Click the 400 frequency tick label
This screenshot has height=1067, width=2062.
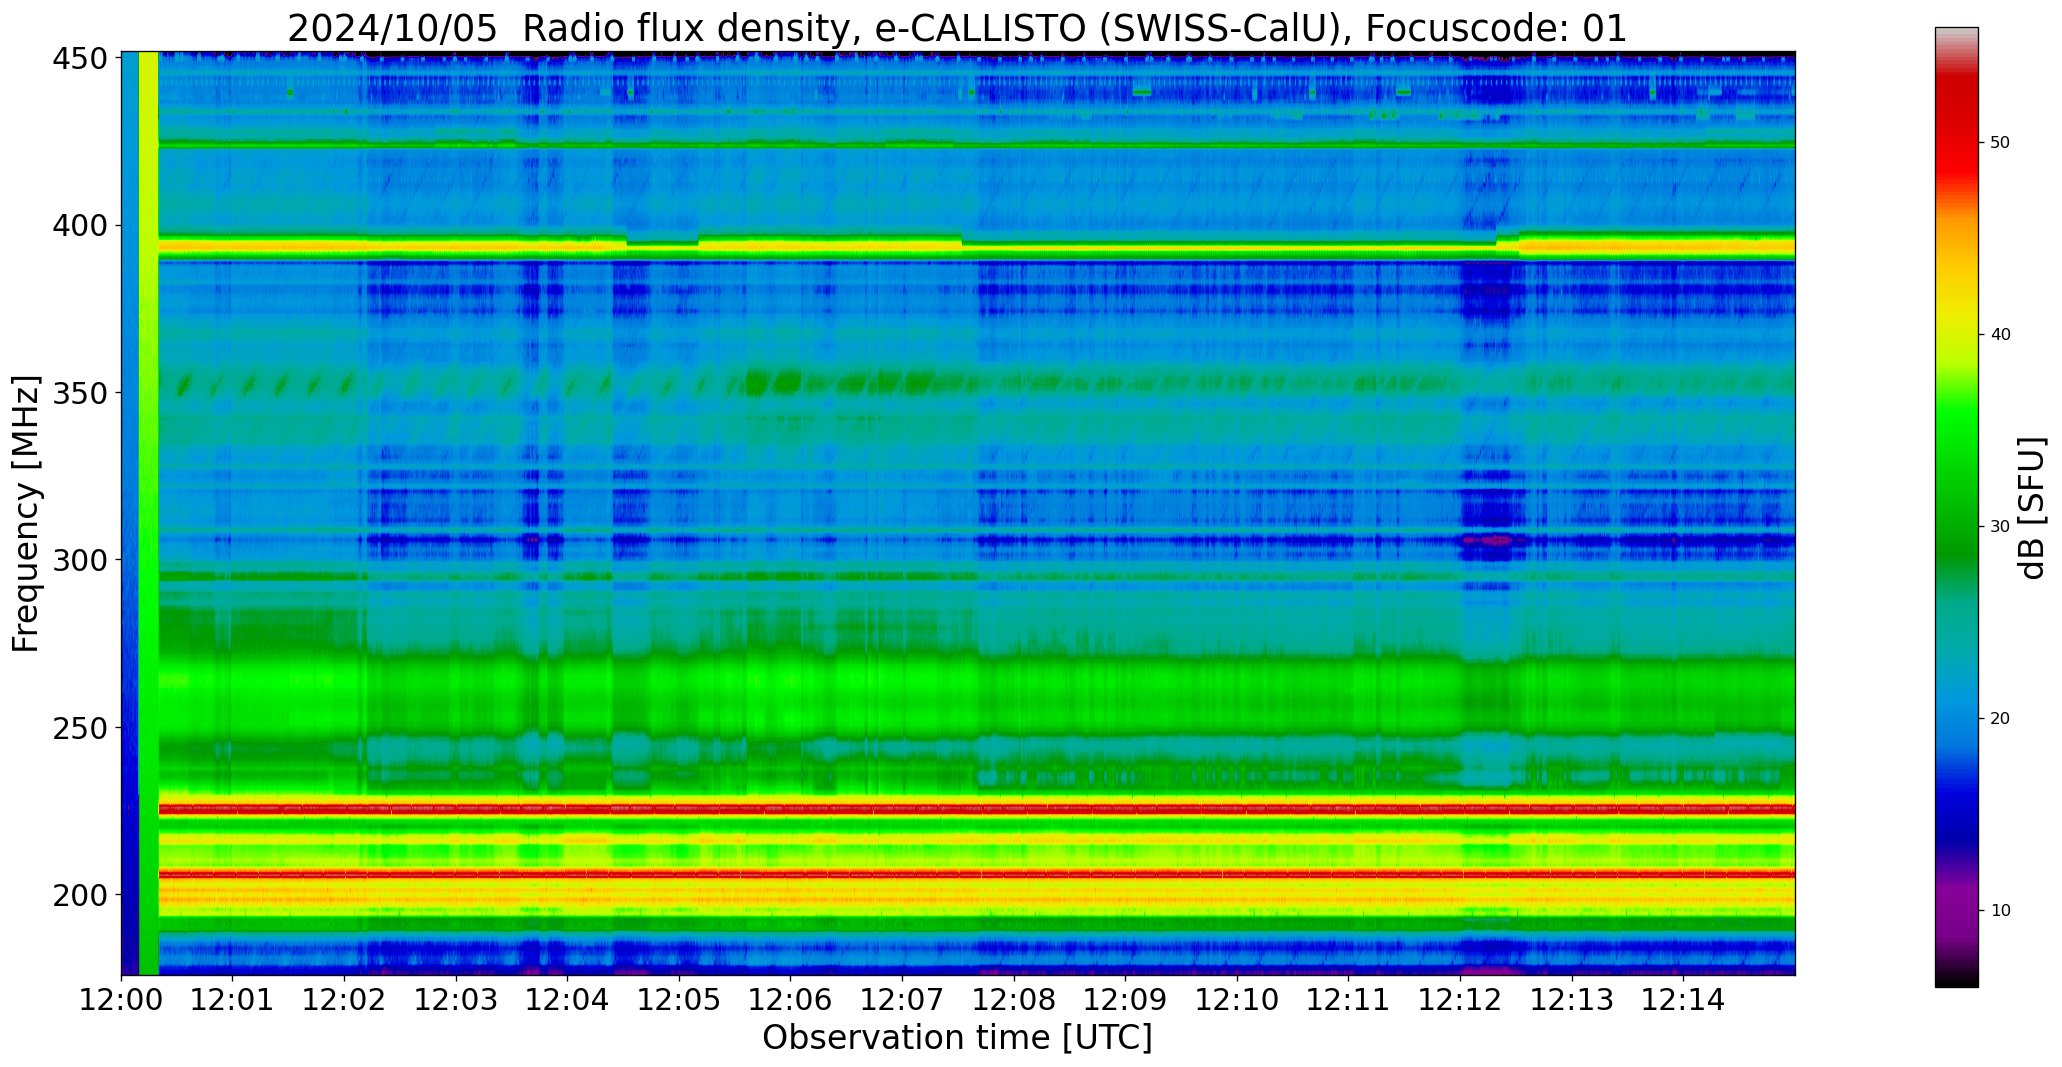pyautogui.click(x=79, y=226)
